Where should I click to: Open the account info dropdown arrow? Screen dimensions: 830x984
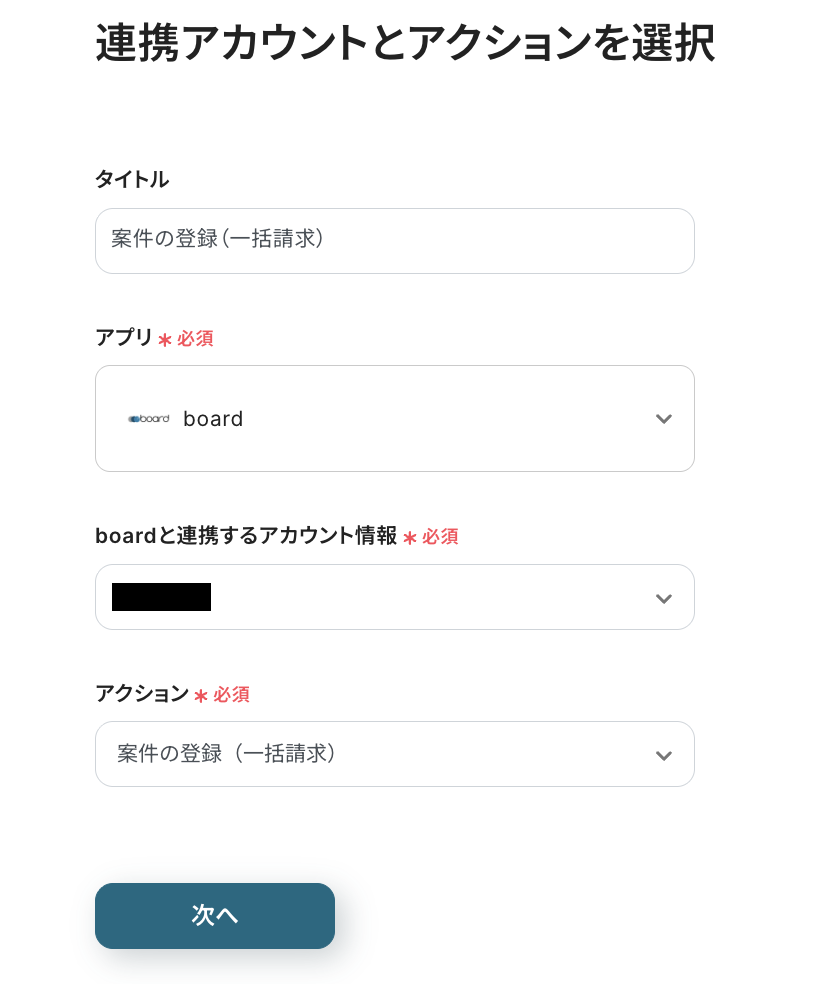pos(663,598)
